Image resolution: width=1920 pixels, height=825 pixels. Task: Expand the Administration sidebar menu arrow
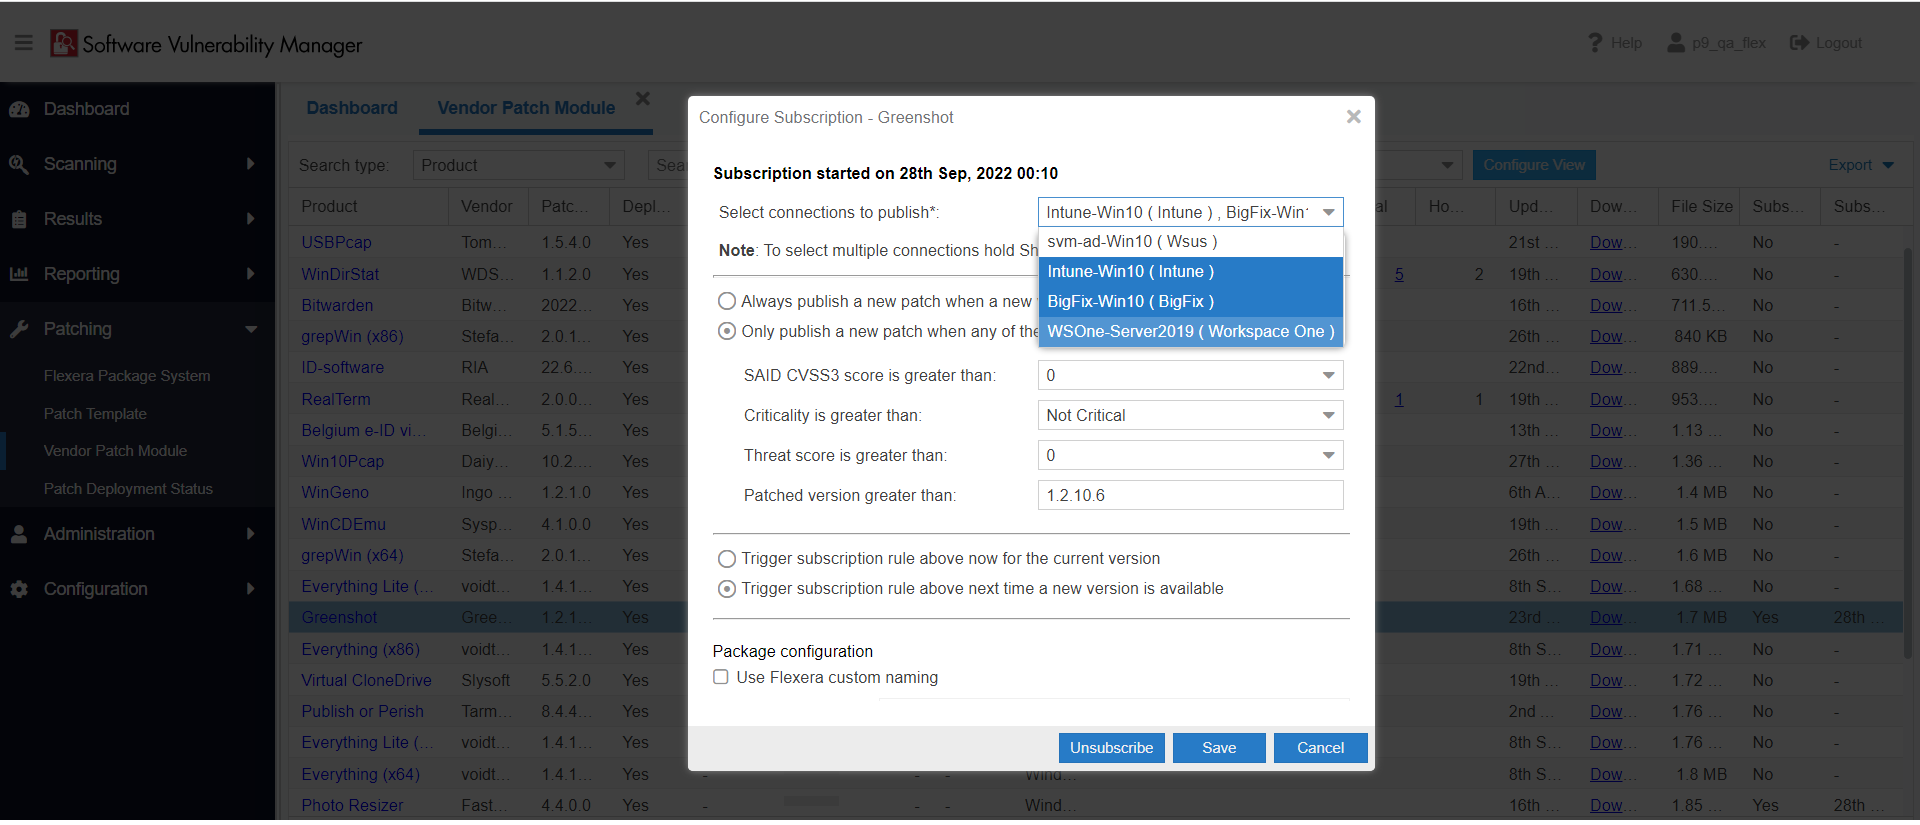(250, 534)
